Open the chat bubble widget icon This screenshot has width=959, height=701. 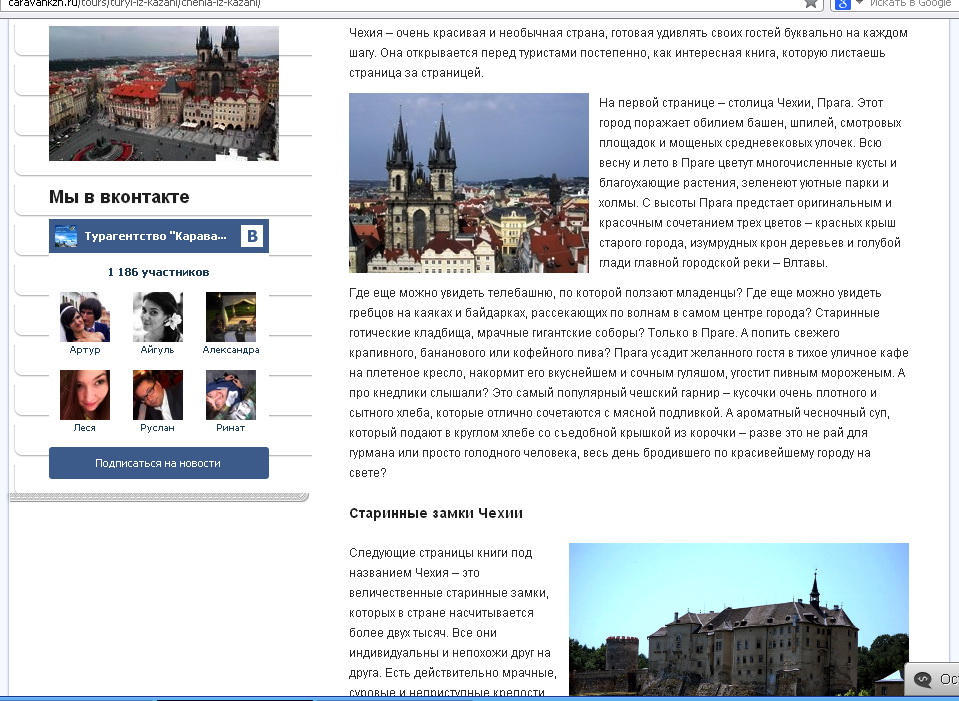coord(922,679)
